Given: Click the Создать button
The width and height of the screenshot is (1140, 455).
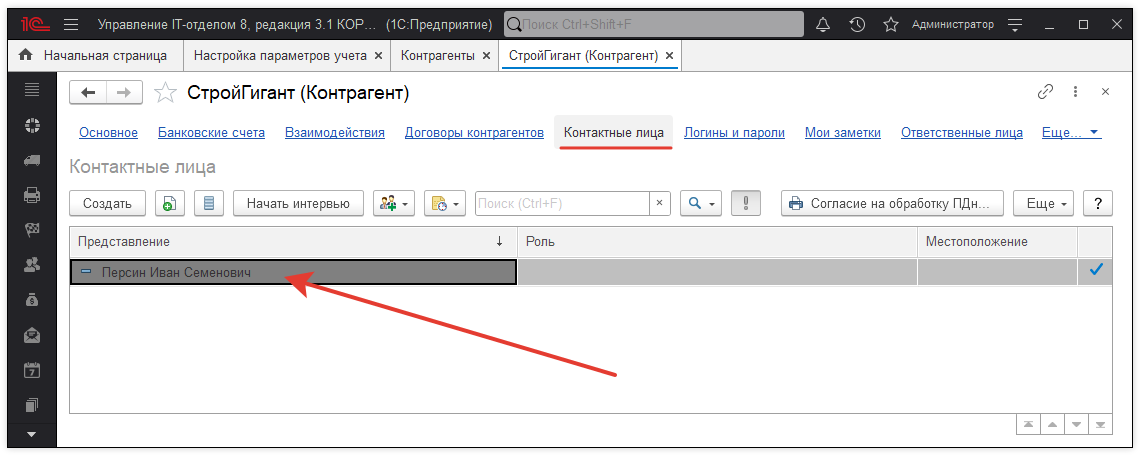Looking at the screenshot, I should pos(107,203).
